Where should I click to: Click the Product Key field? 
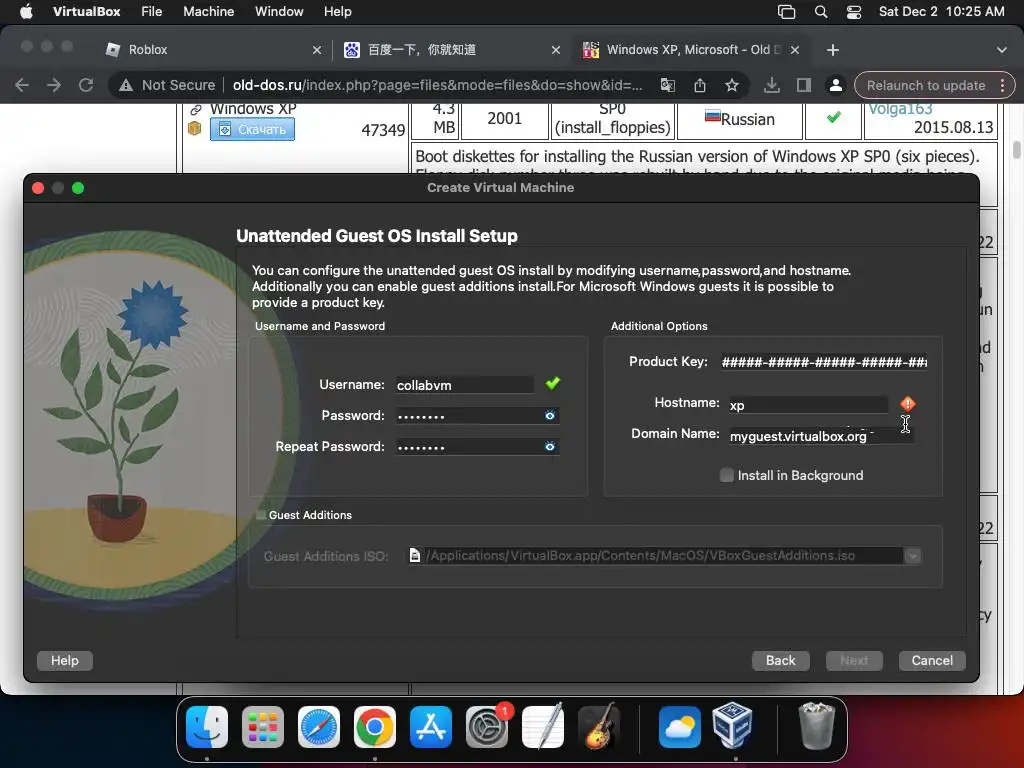824,362
